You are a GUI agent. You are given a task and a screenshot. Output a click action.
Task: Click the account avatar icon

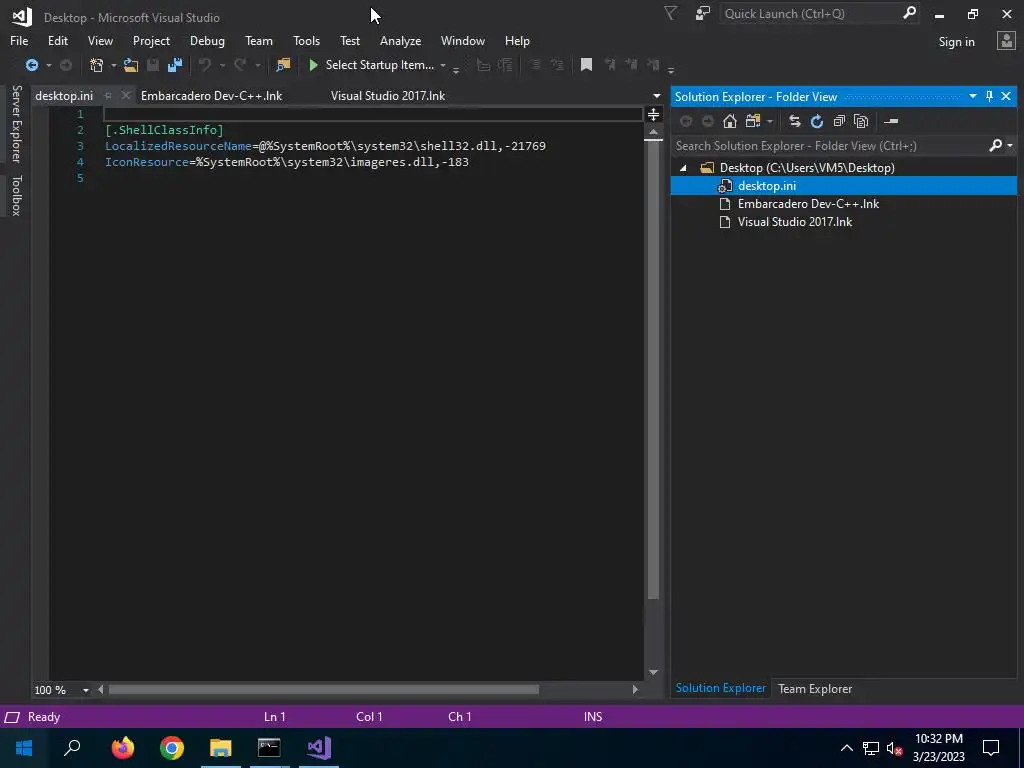pyautogui.click(x=1006, y=41)
